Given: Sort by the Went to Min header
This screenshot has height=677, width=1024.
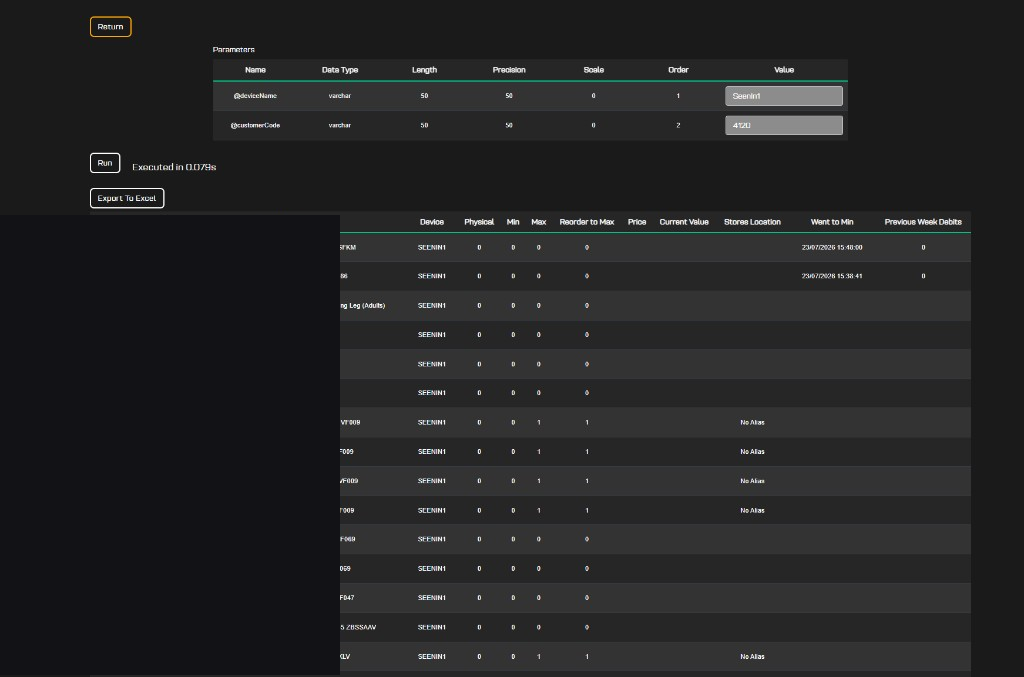Looking at the screenshot, I should click(832, 222).
